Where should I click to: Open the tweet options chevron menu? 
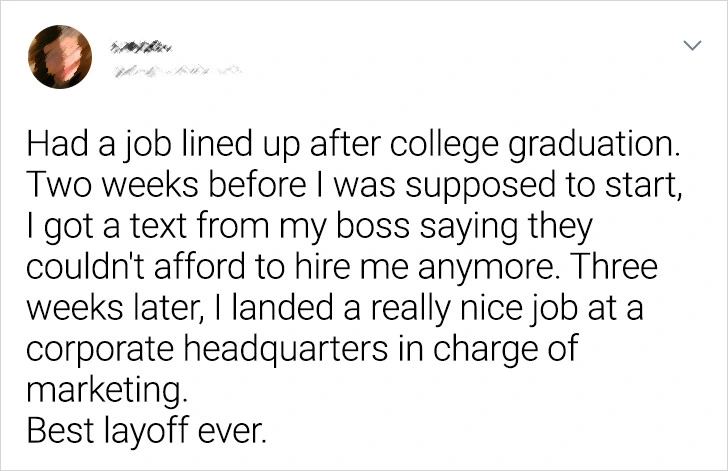692,45
